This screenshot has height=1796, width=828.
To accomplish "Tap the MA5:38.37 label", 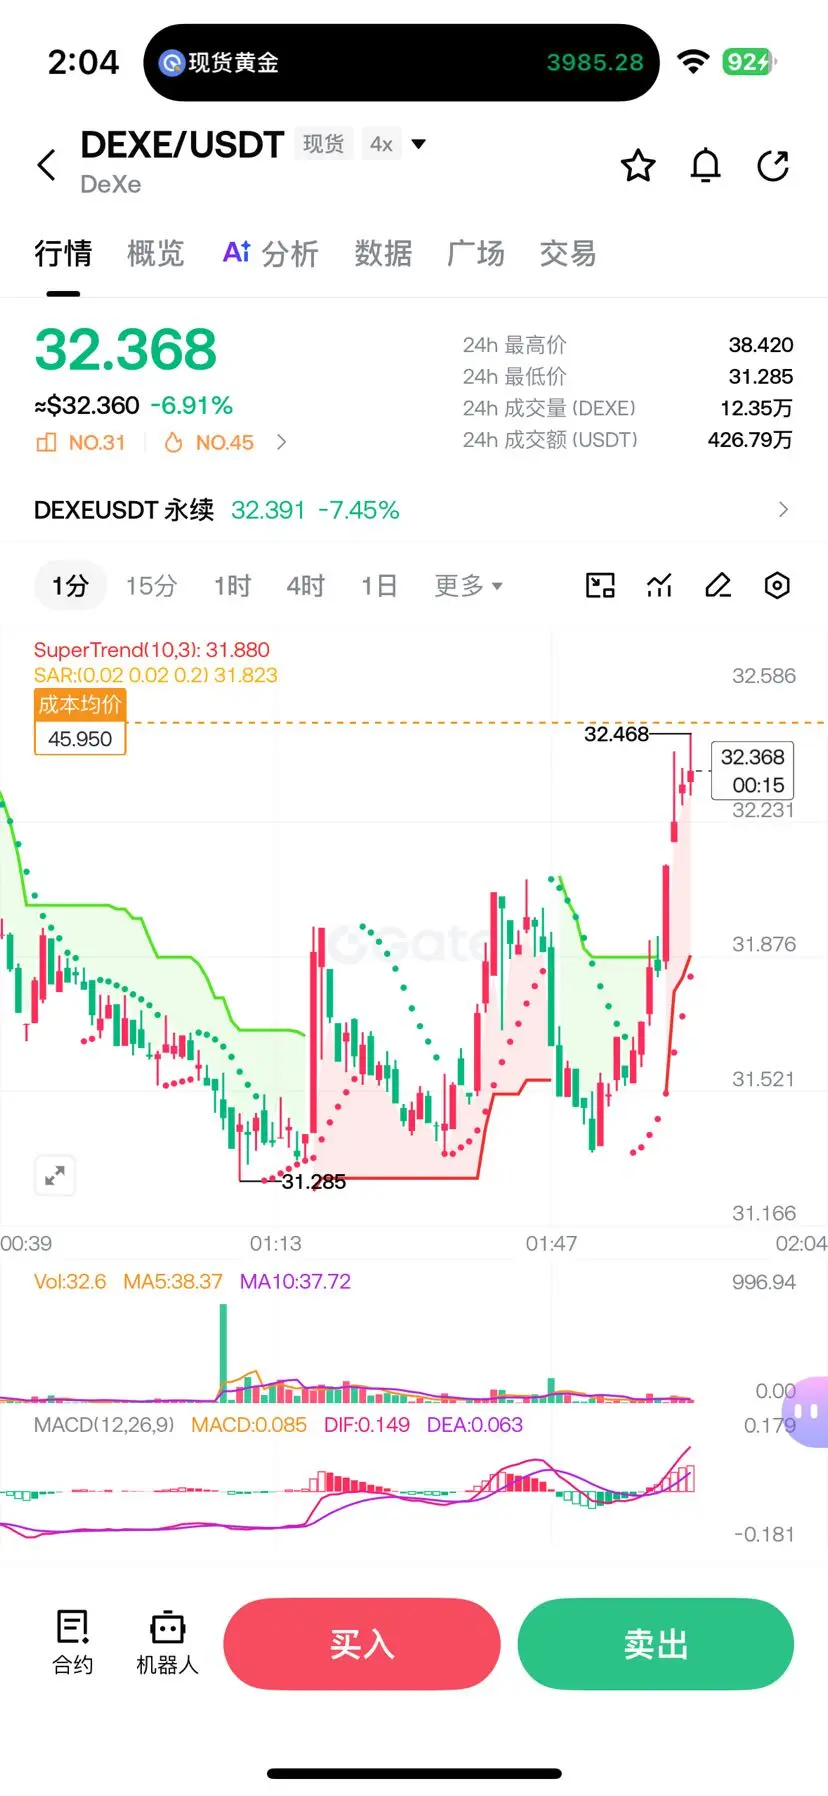I will (173, 1282).
